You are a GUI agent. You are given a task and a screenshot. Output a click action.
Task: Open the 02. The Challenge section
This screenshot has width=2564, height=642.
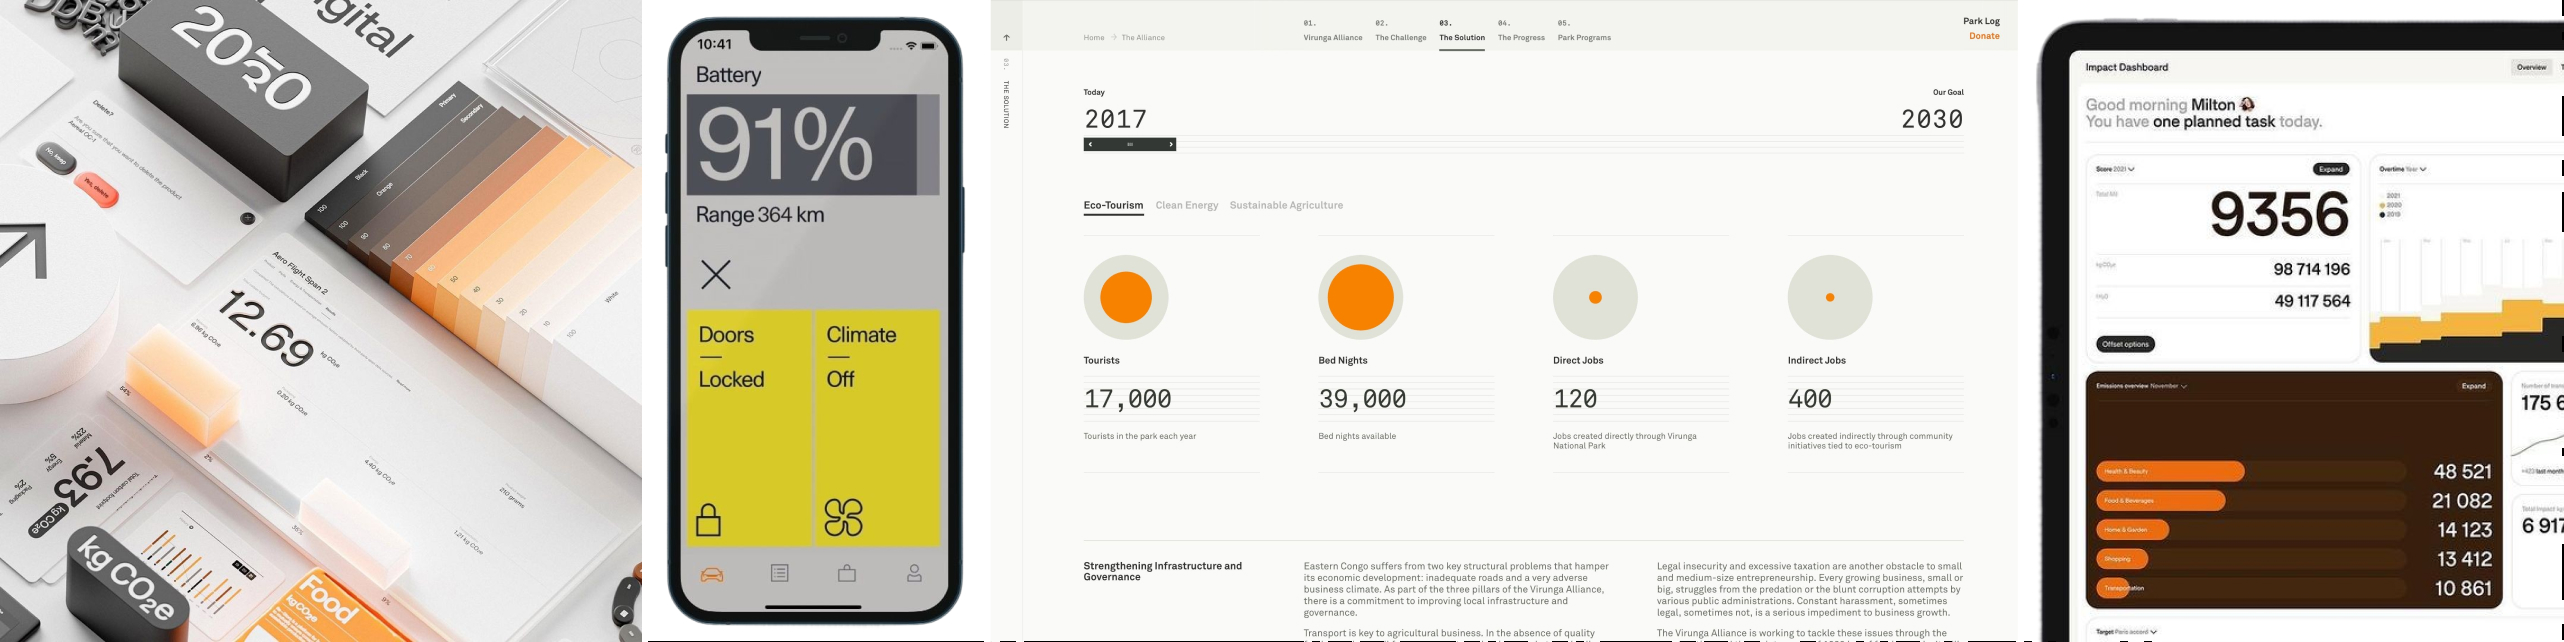1401,31
